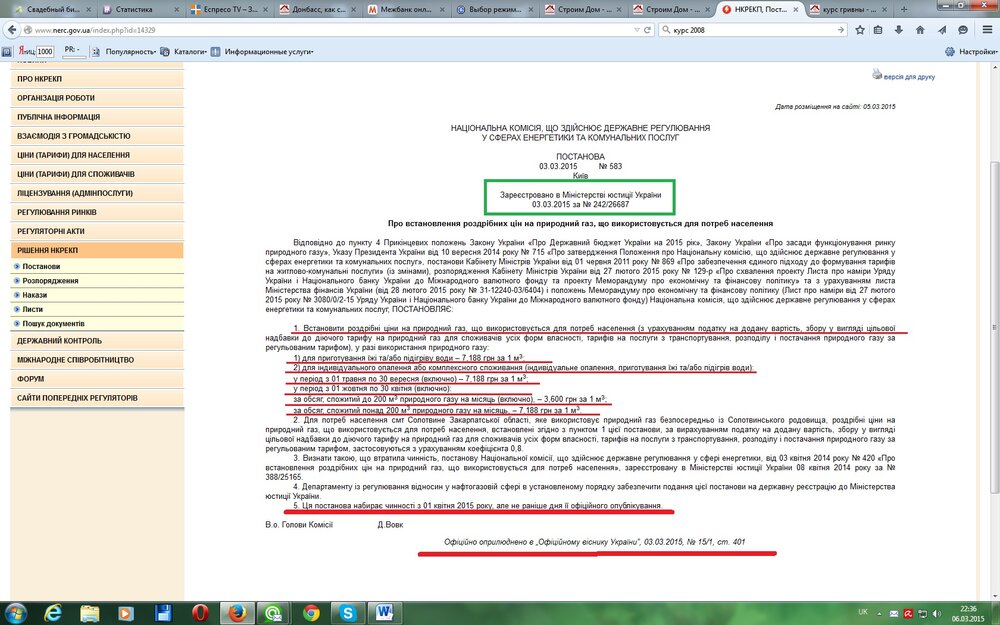Switch to the Межбанк онл... tab

click(x=406, y=10)
